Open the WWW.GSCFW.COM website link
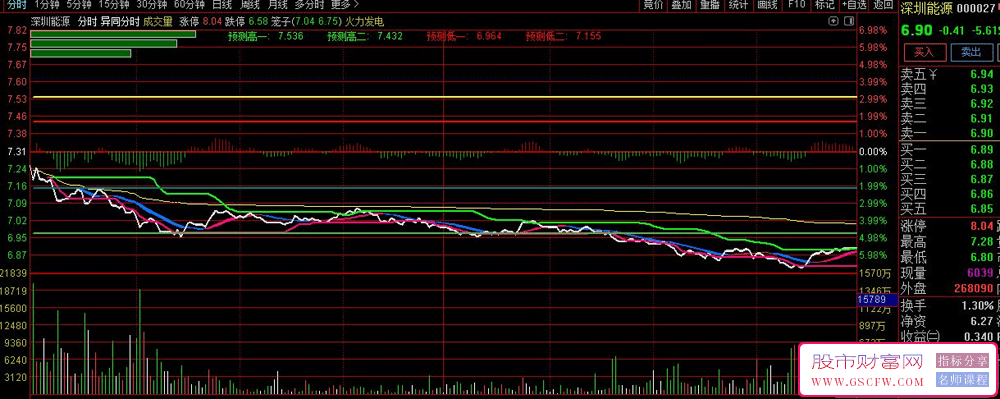 pos(867,382)
